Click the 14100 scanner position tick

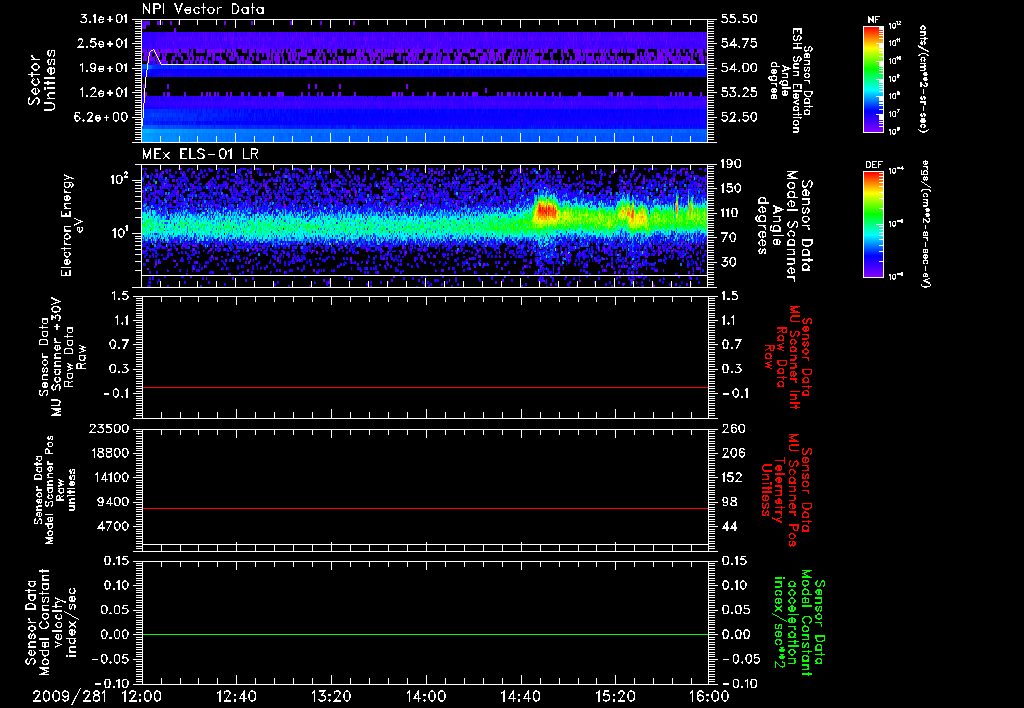110,477
